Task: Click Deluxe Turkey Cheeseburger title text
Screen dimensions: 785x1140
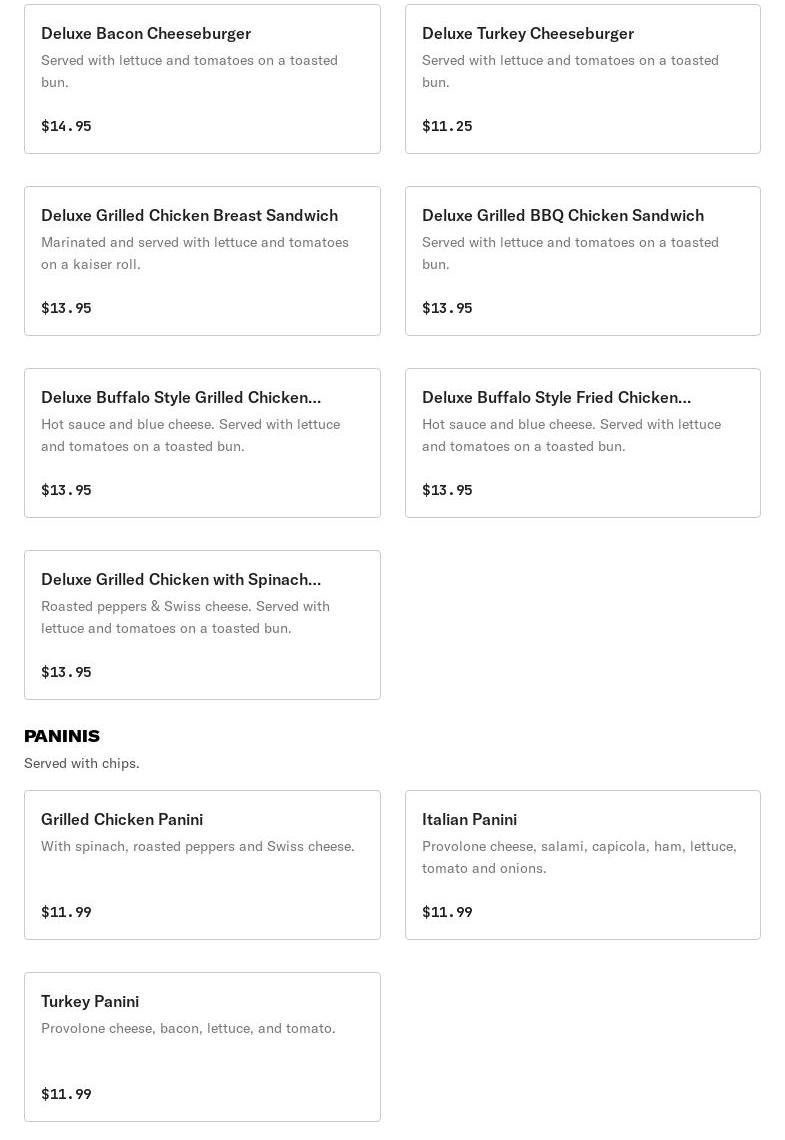Action: [528, 33]
